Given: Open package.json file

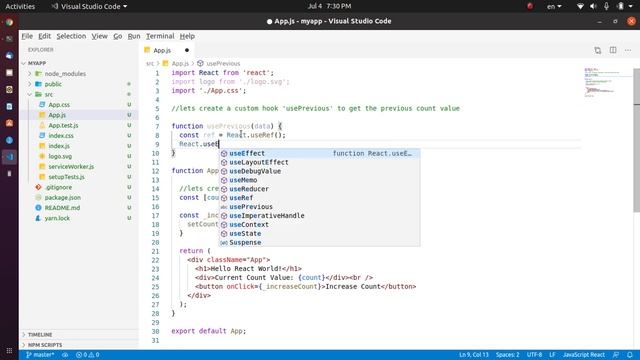Looking at the screenshot, I should tap(62, 198).
